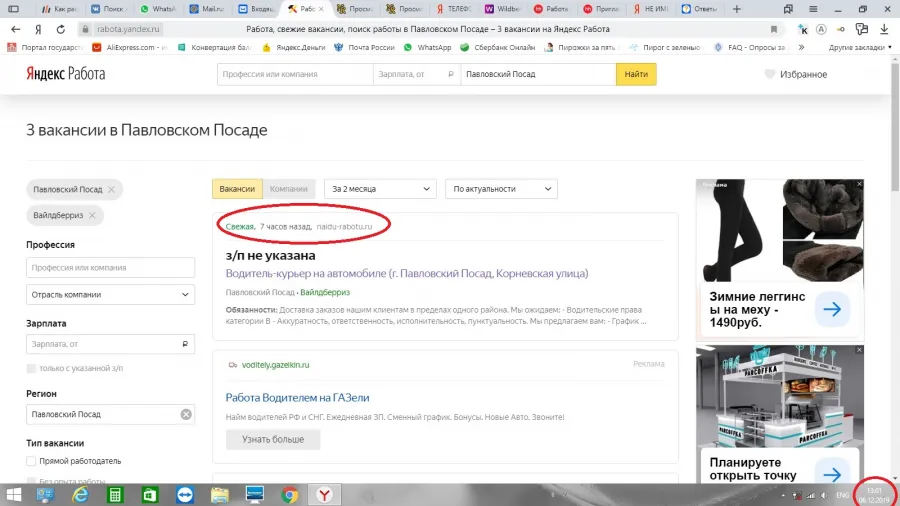The height and width of the screenshot is (506, 900).
Task: Open the Windows Store in the taskbar
Action: pyautogui.click(x=150, y=495)
